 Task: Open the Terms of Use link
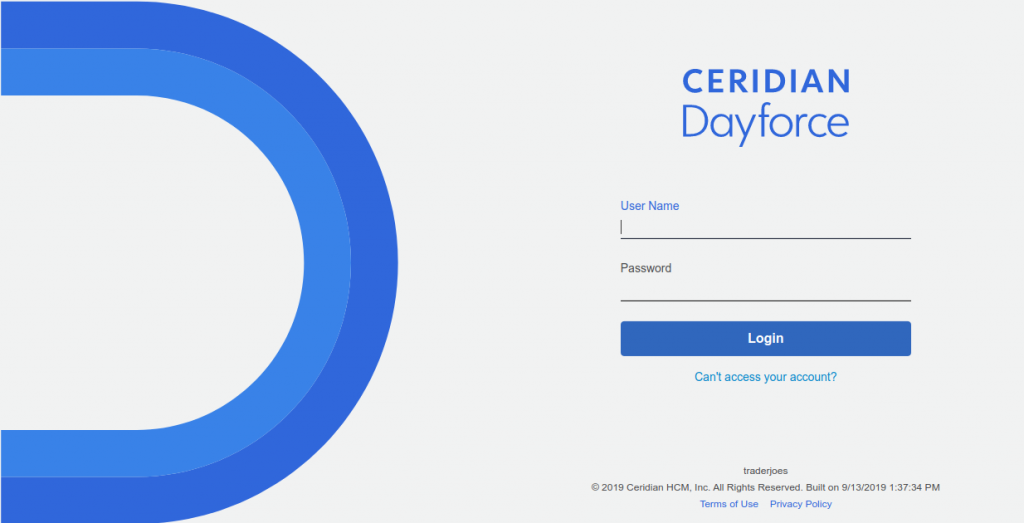tap(729, 504)
